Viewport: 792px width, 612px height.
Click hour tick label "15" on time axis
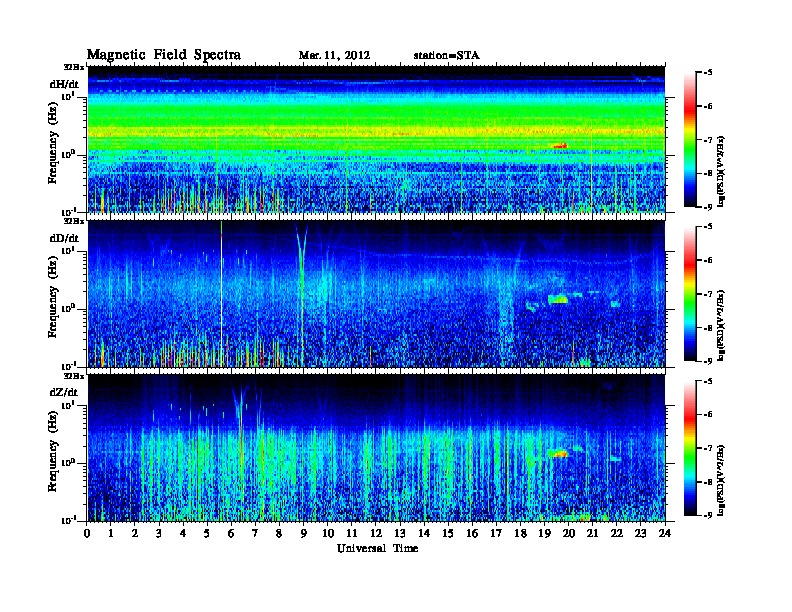(448, 534)
